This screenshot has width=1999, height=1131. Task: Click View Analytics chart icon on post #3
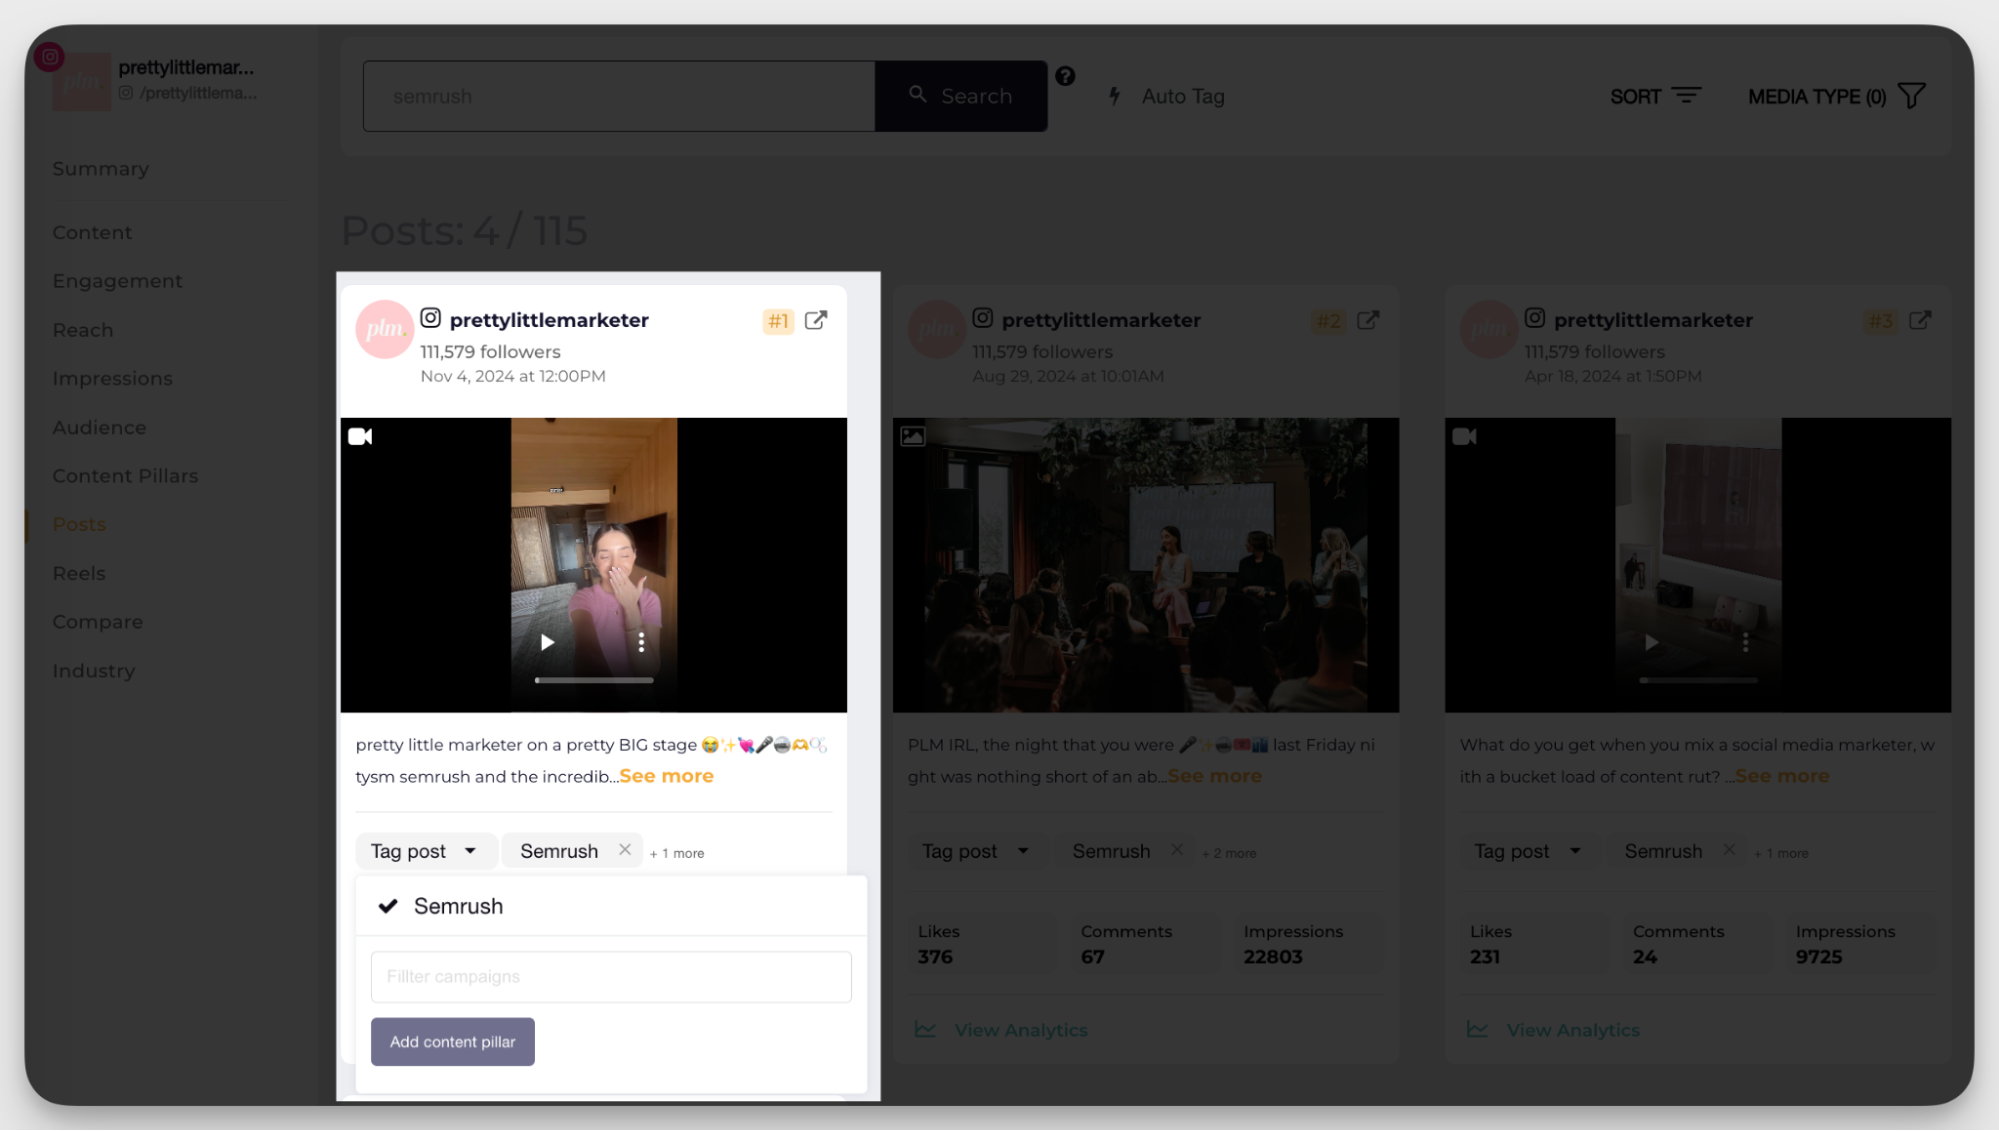[1477, 1029]
